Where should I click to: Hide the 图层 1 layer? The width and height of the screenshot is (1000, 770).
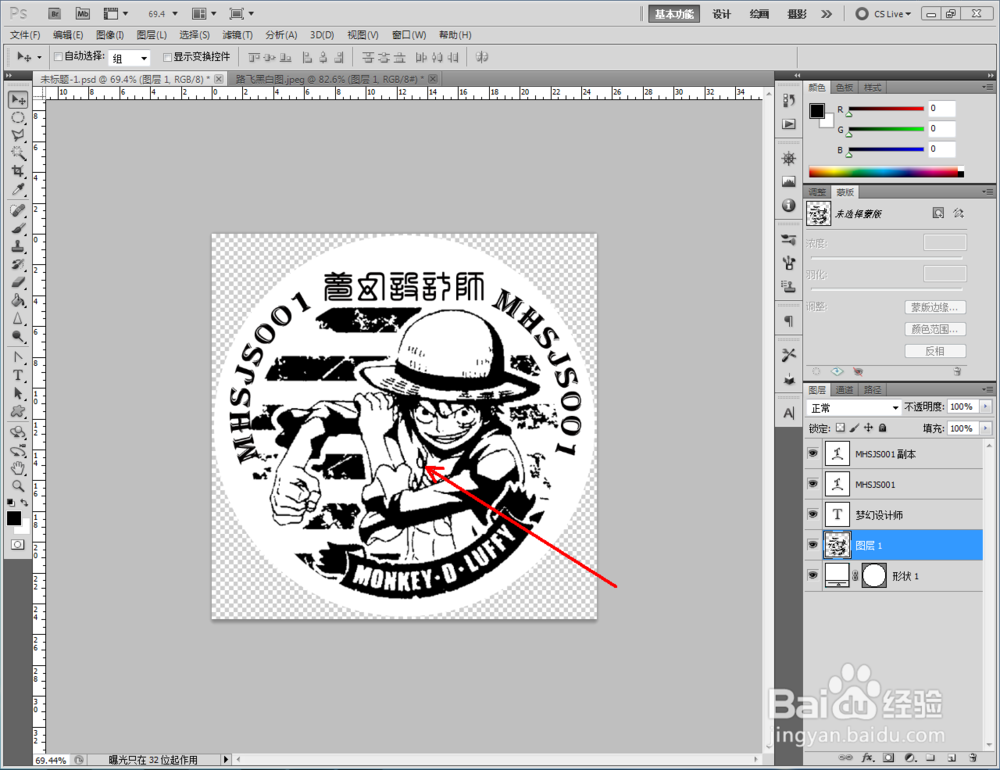[812, 545]
